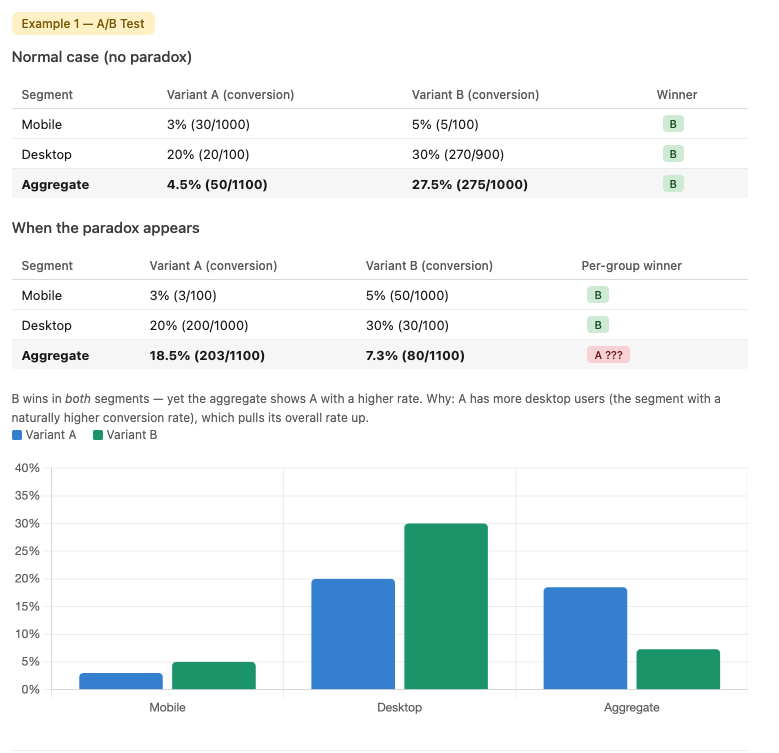Image resolution: width=779 pixels, height=753 pixels.
Task: Click the blue Aggregate bar in chart
Action: (585, 638)
